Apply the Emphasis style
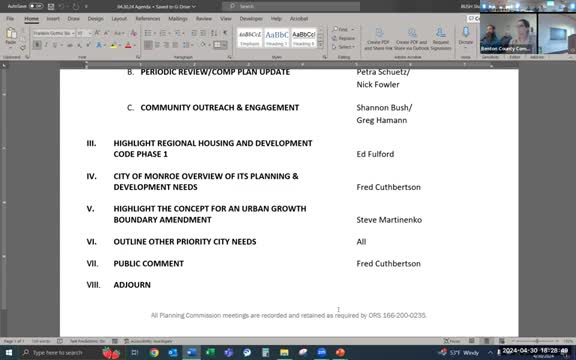The width and height of the screenshot is (576, 360). pos(250,37)
